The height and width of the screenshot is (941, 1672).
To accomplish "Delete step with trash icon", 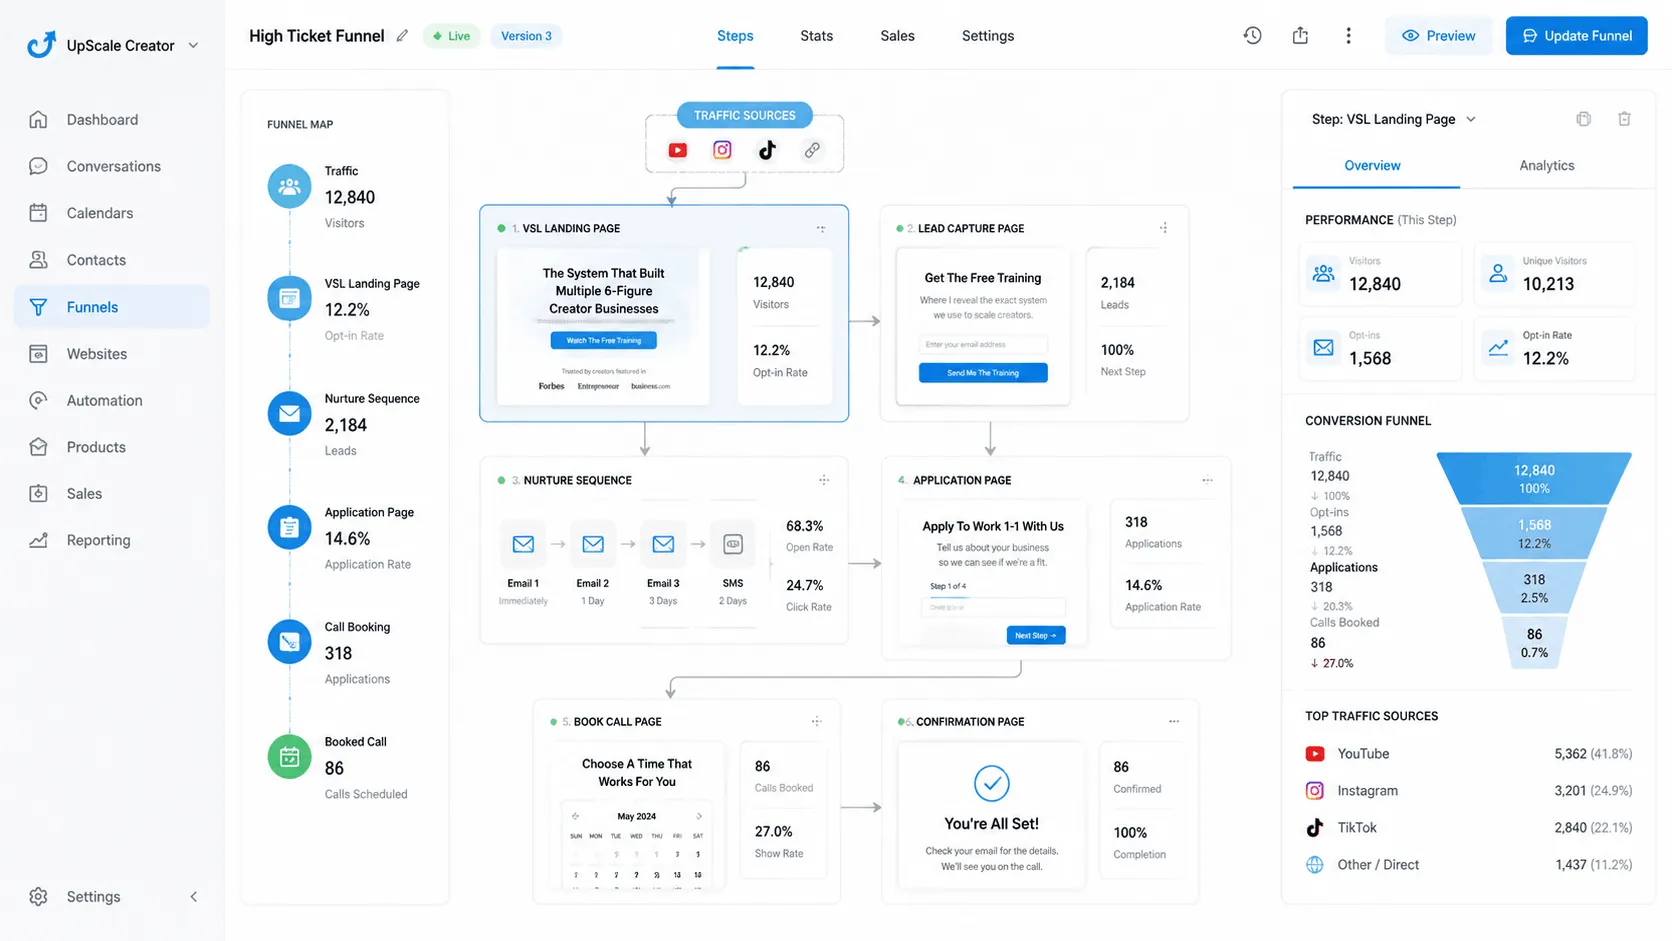I will click(x=1624, y=119).
